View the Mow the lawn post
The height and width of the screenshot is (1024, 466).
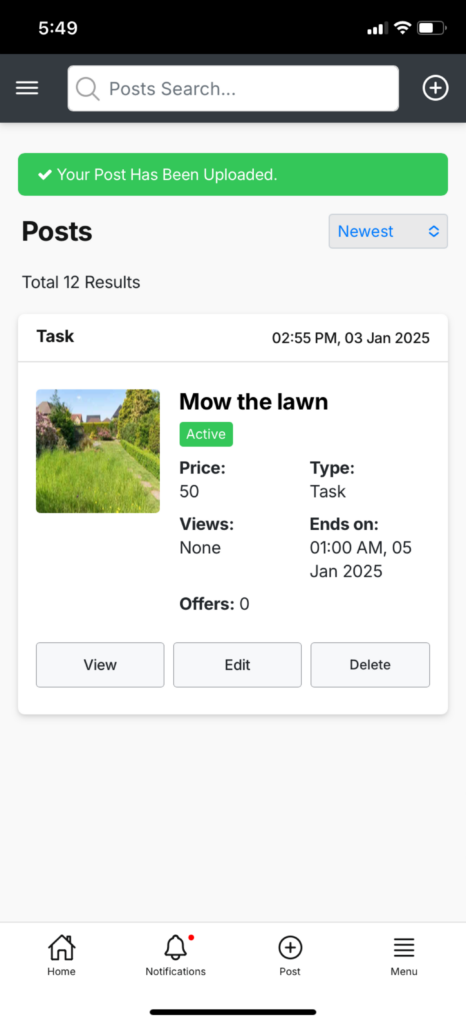click(x=100, y=665)
